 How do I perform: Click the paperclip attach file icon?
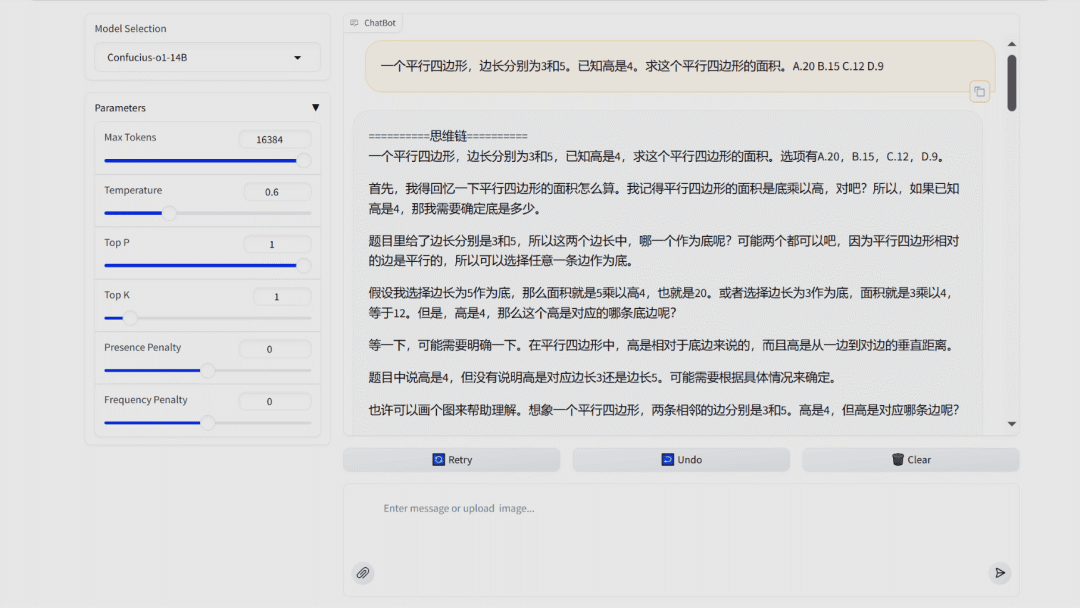tap(363, 573)
